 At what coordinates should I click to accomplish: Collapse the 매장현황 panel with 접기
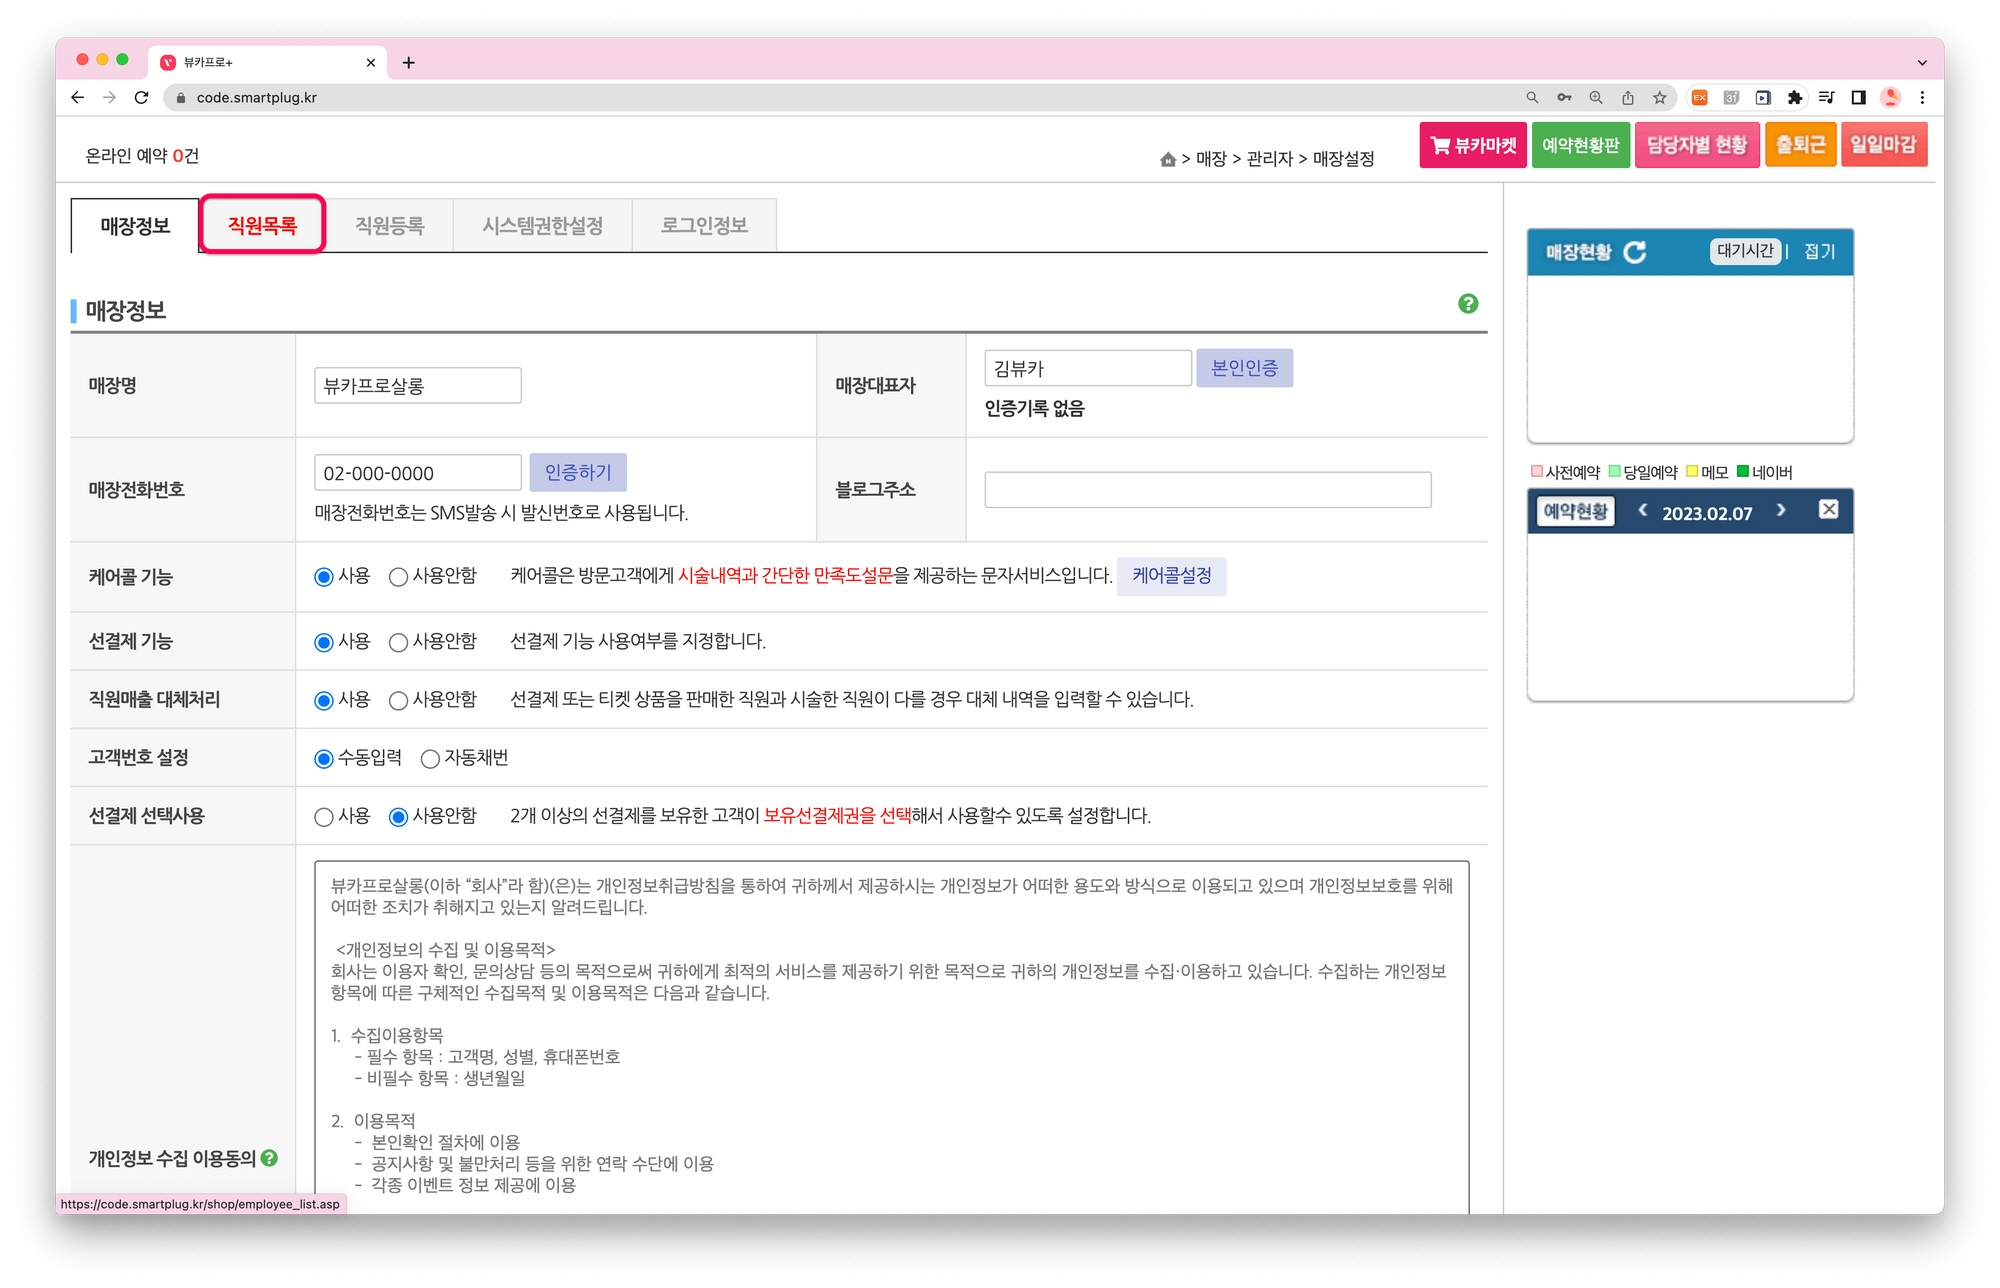(x=1819, y=252)
